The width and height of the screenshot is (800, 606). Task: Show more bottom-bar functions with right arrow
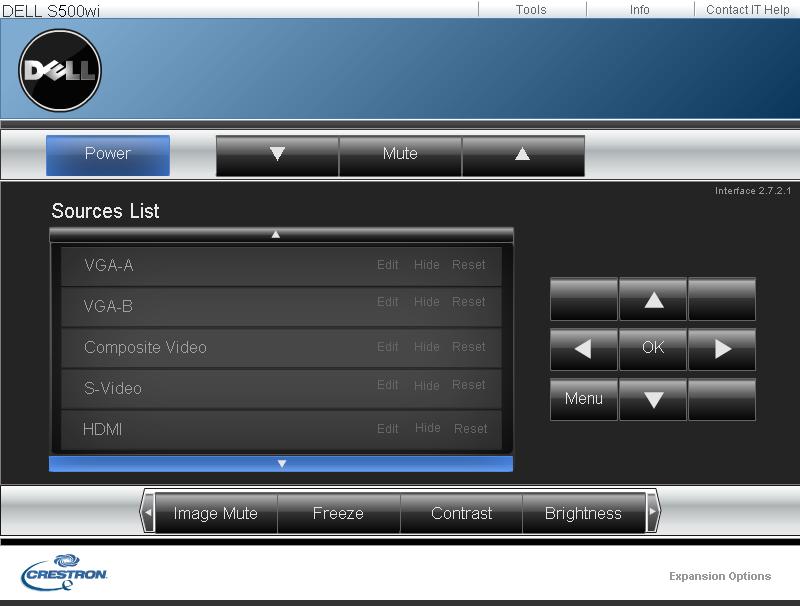pyautogui.click(x=653, y=512)
